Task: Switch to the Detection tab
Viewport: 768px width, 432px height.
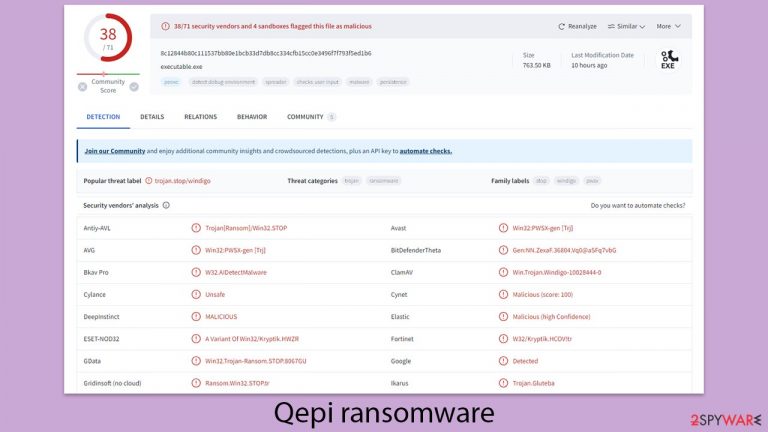Action: tap(103, 117)
